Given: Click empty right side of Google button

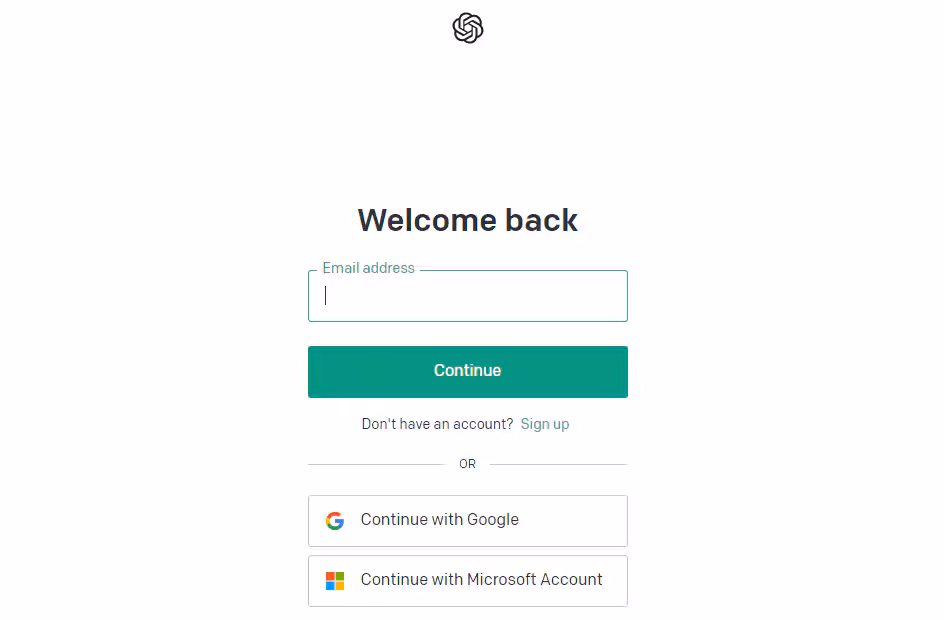Looking at the screenshot, I should point(580,521).
